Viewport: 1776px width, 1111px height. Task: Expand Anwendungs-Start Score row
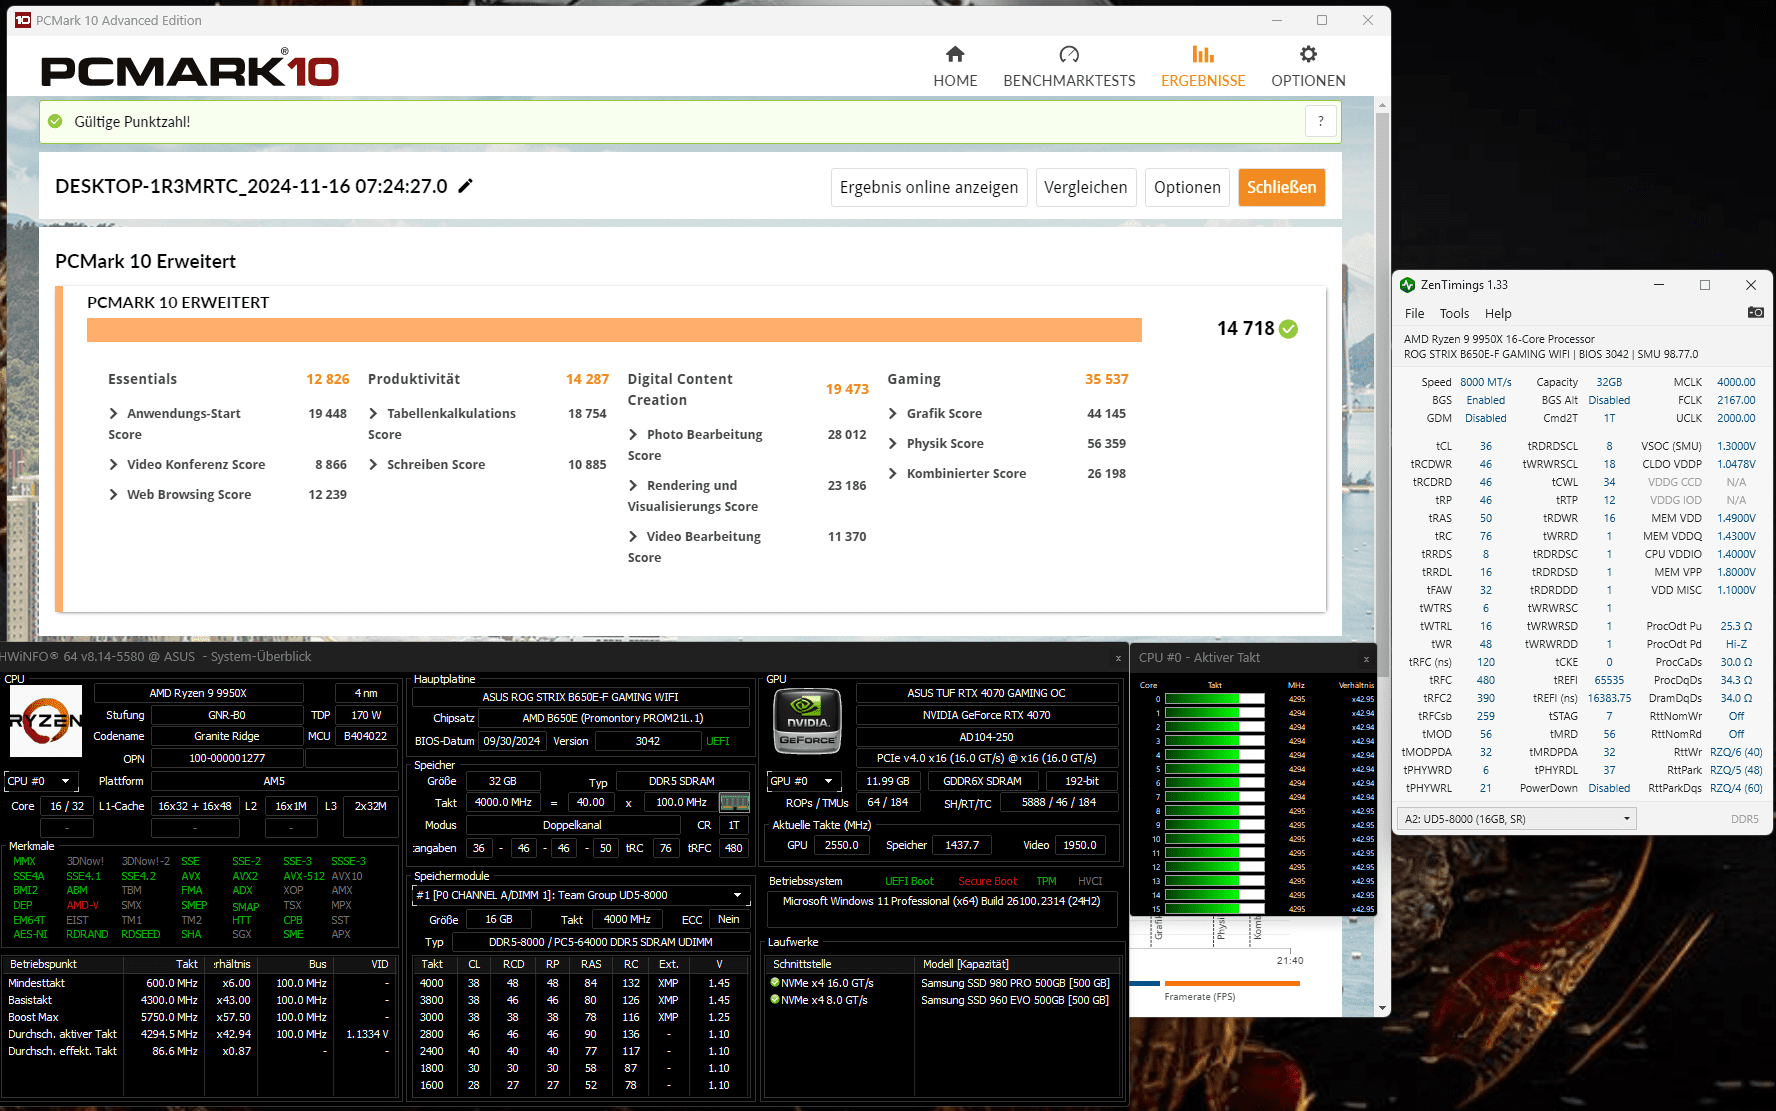pos(114,413)
